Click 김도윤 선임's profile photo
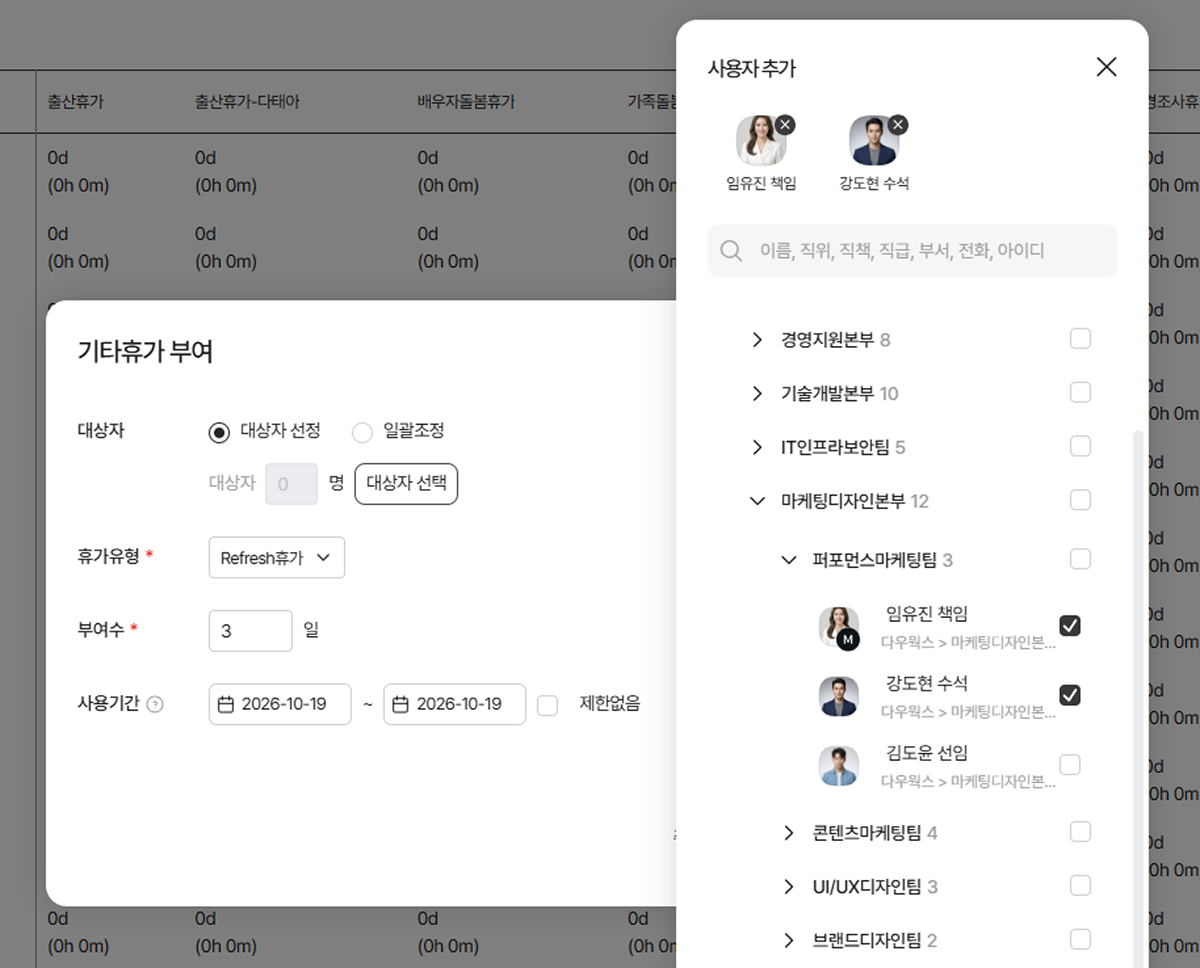The width and height of the screenshot is (1200, 968). click(x=839, y=766)
